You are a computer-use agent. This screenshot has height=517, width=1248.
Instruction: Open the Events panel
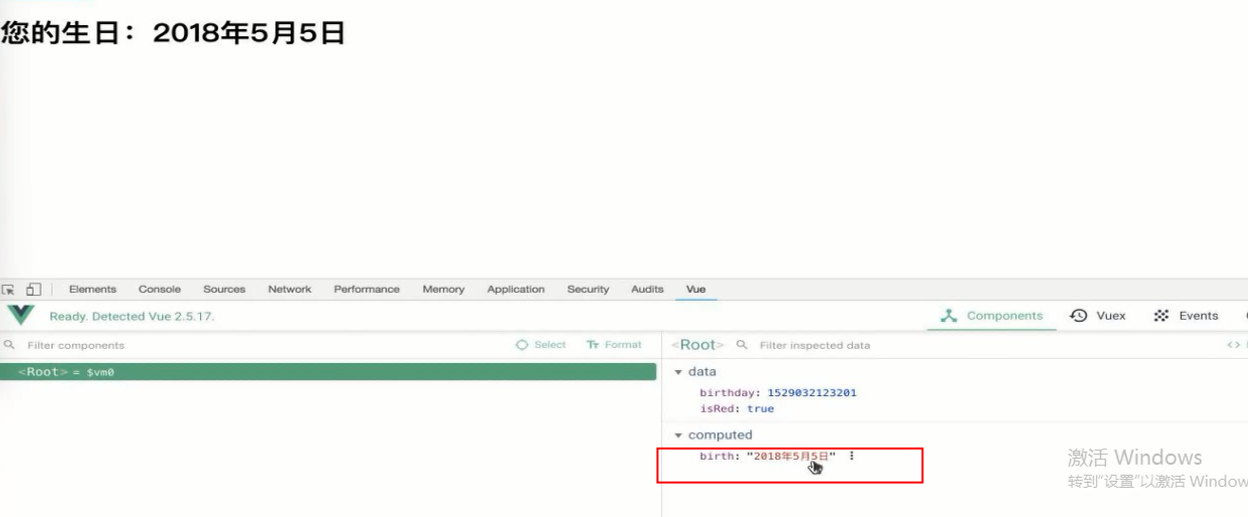point(1186,316)
